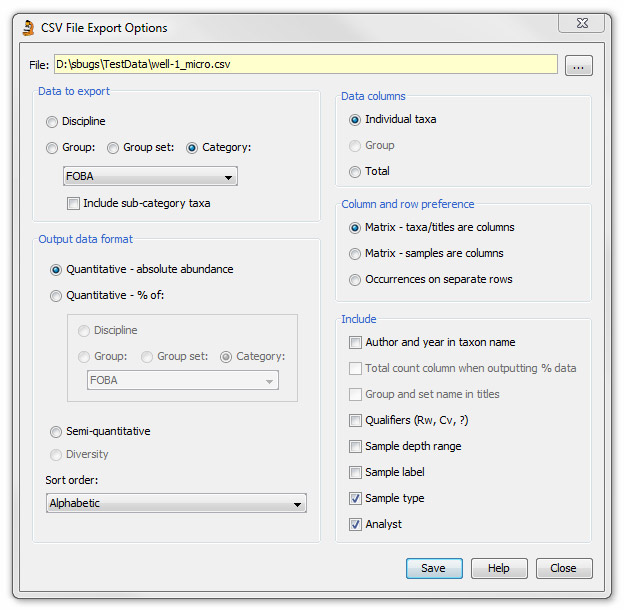This screenshot has height=610, width=624.
Task: Open the FOBA category dropdown
Action: click(x=150, y=176)
